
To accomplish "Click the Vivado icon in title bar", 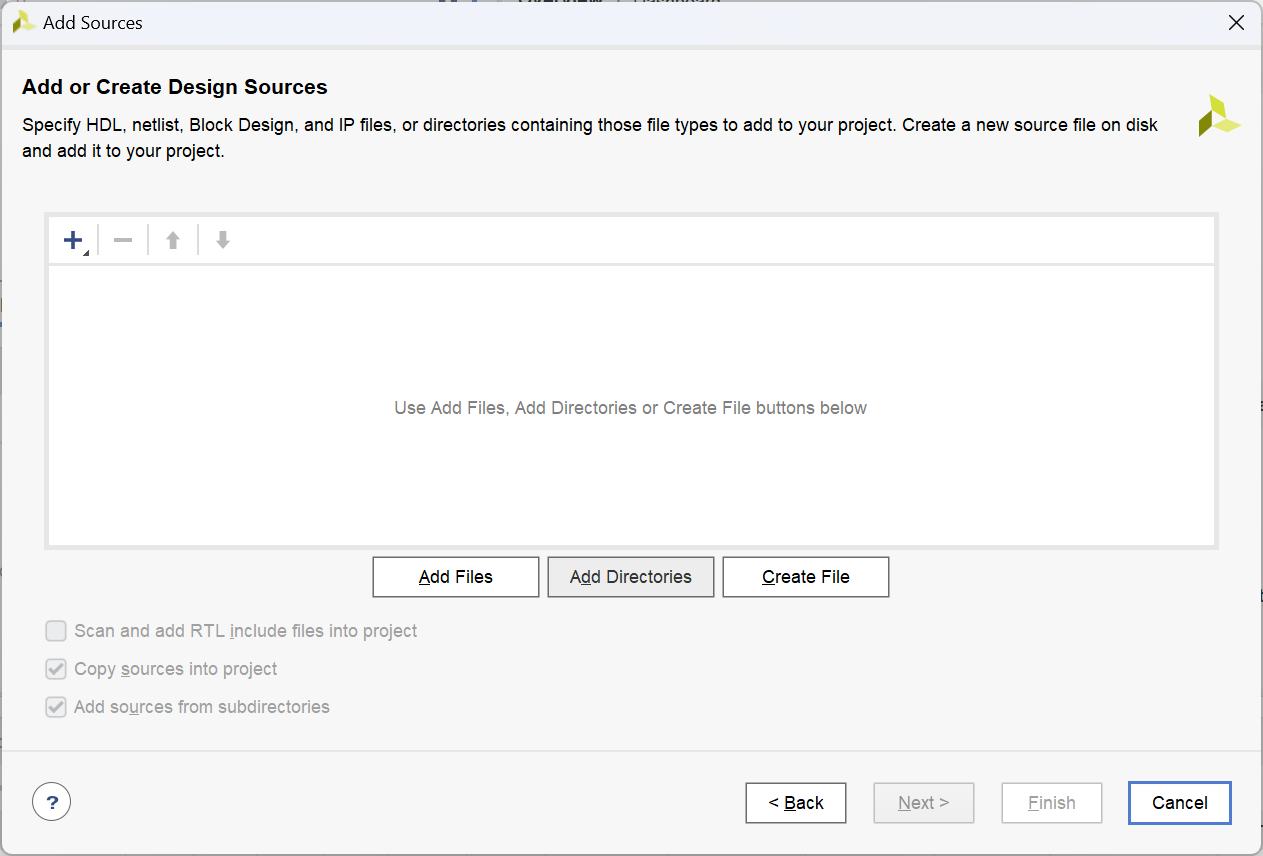I will [24, 22].
